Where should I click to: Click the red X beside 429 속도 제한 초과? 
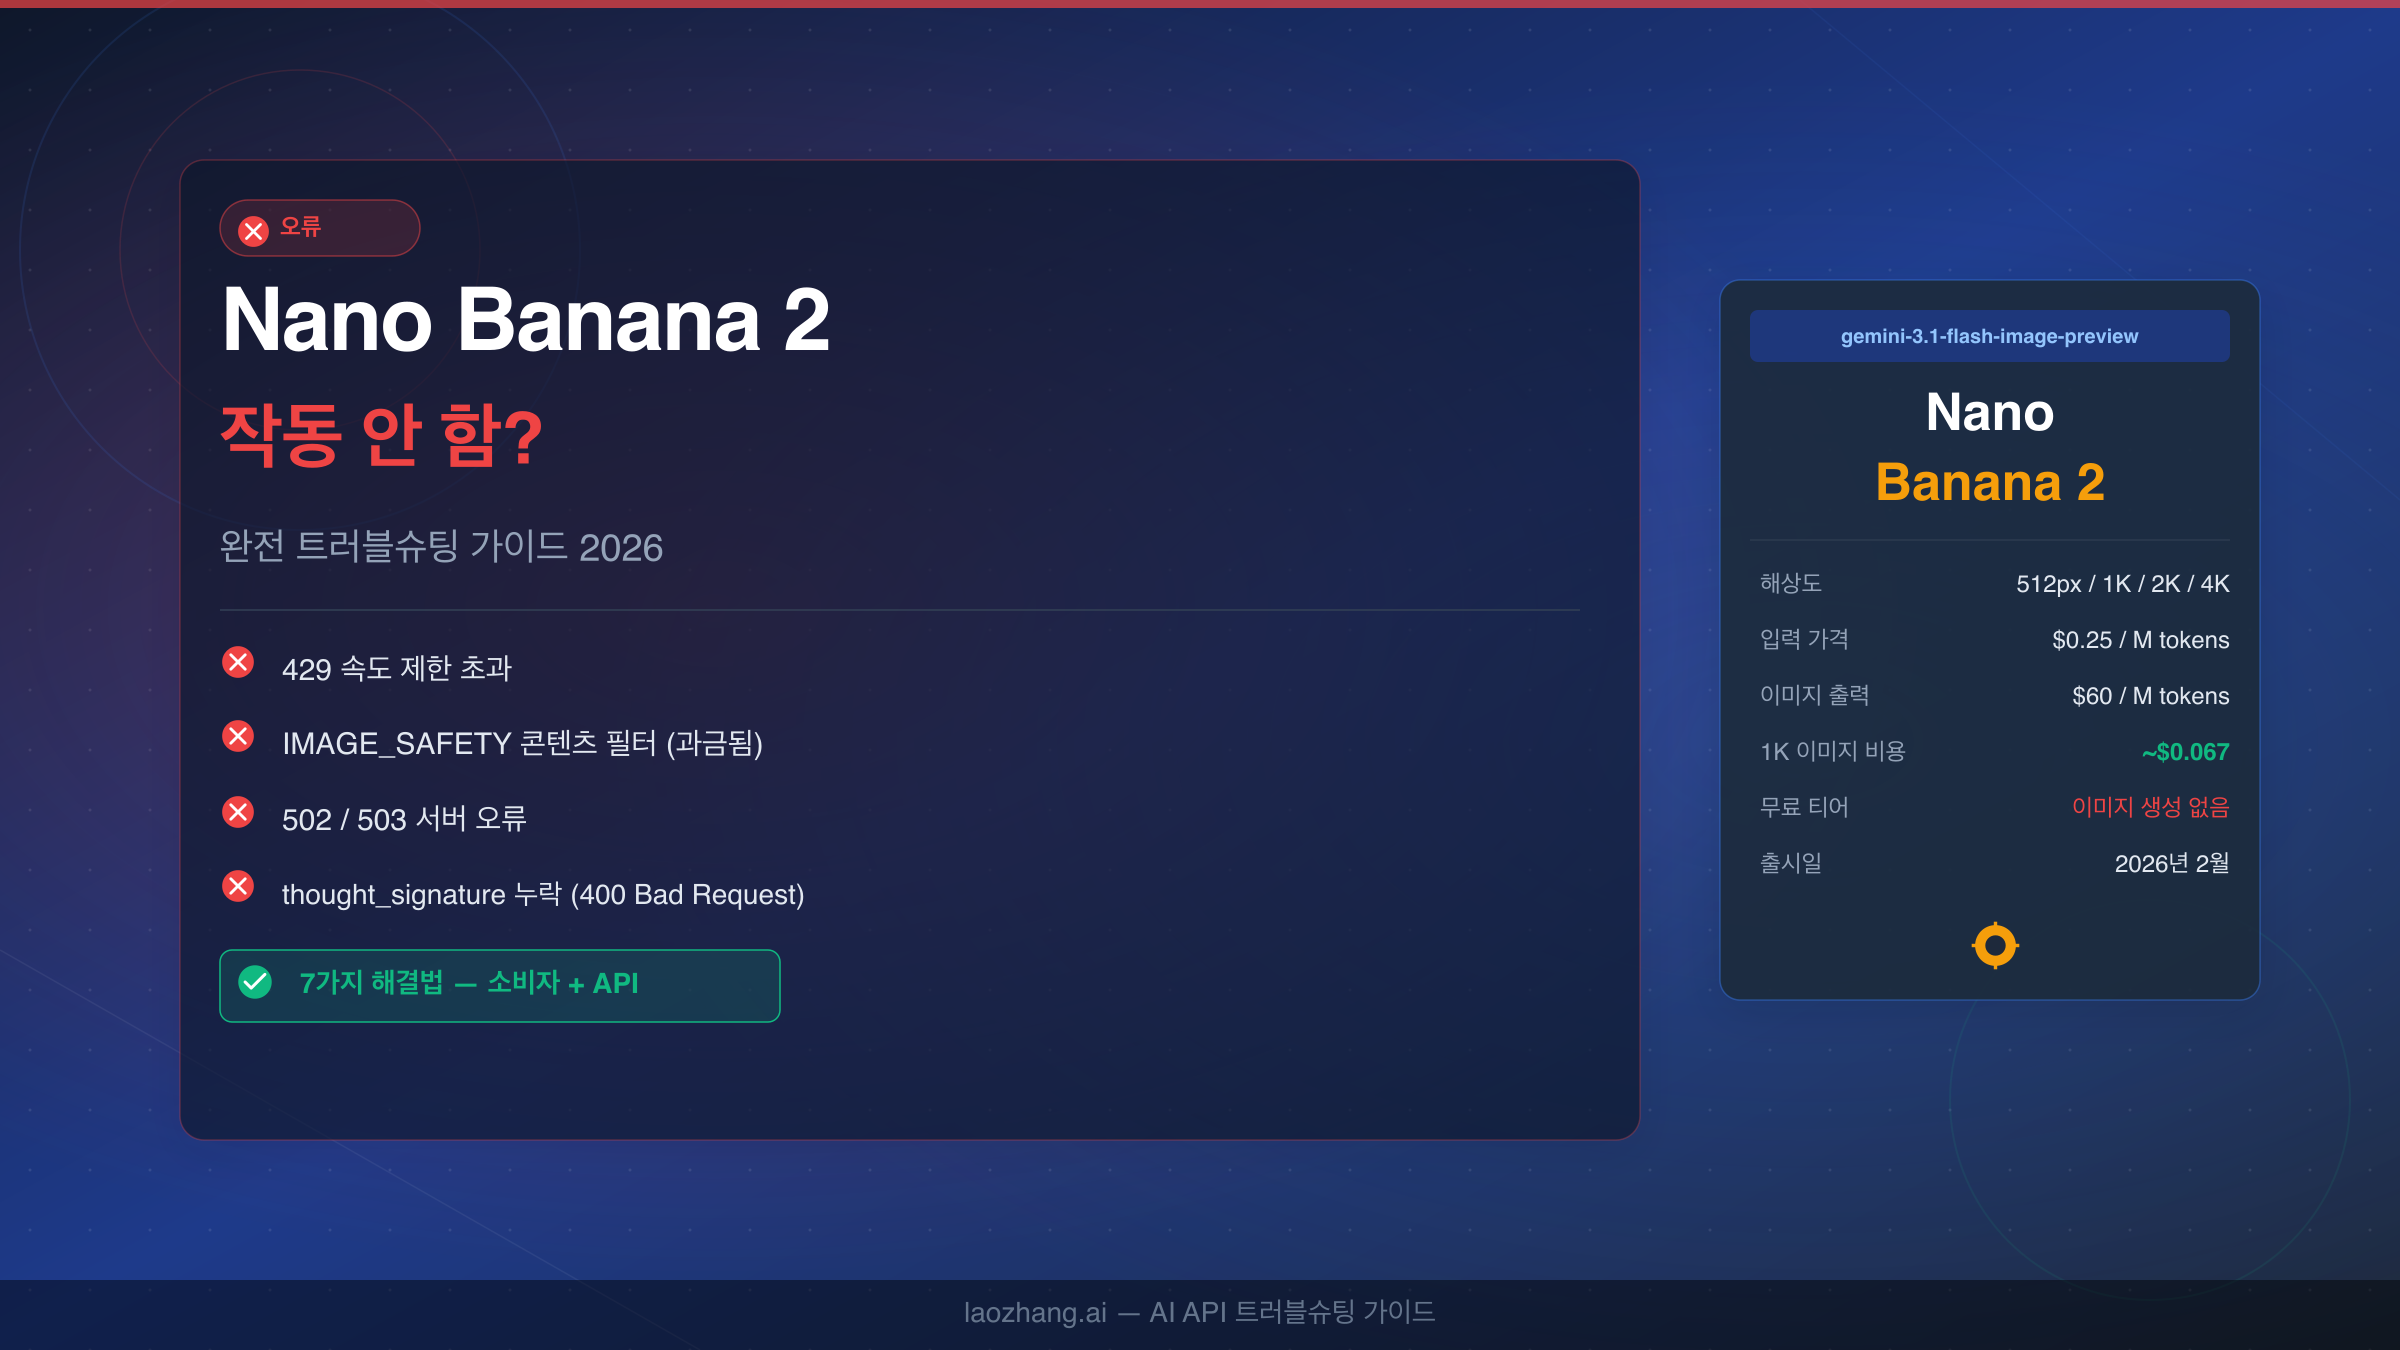[x=238, y=662]
